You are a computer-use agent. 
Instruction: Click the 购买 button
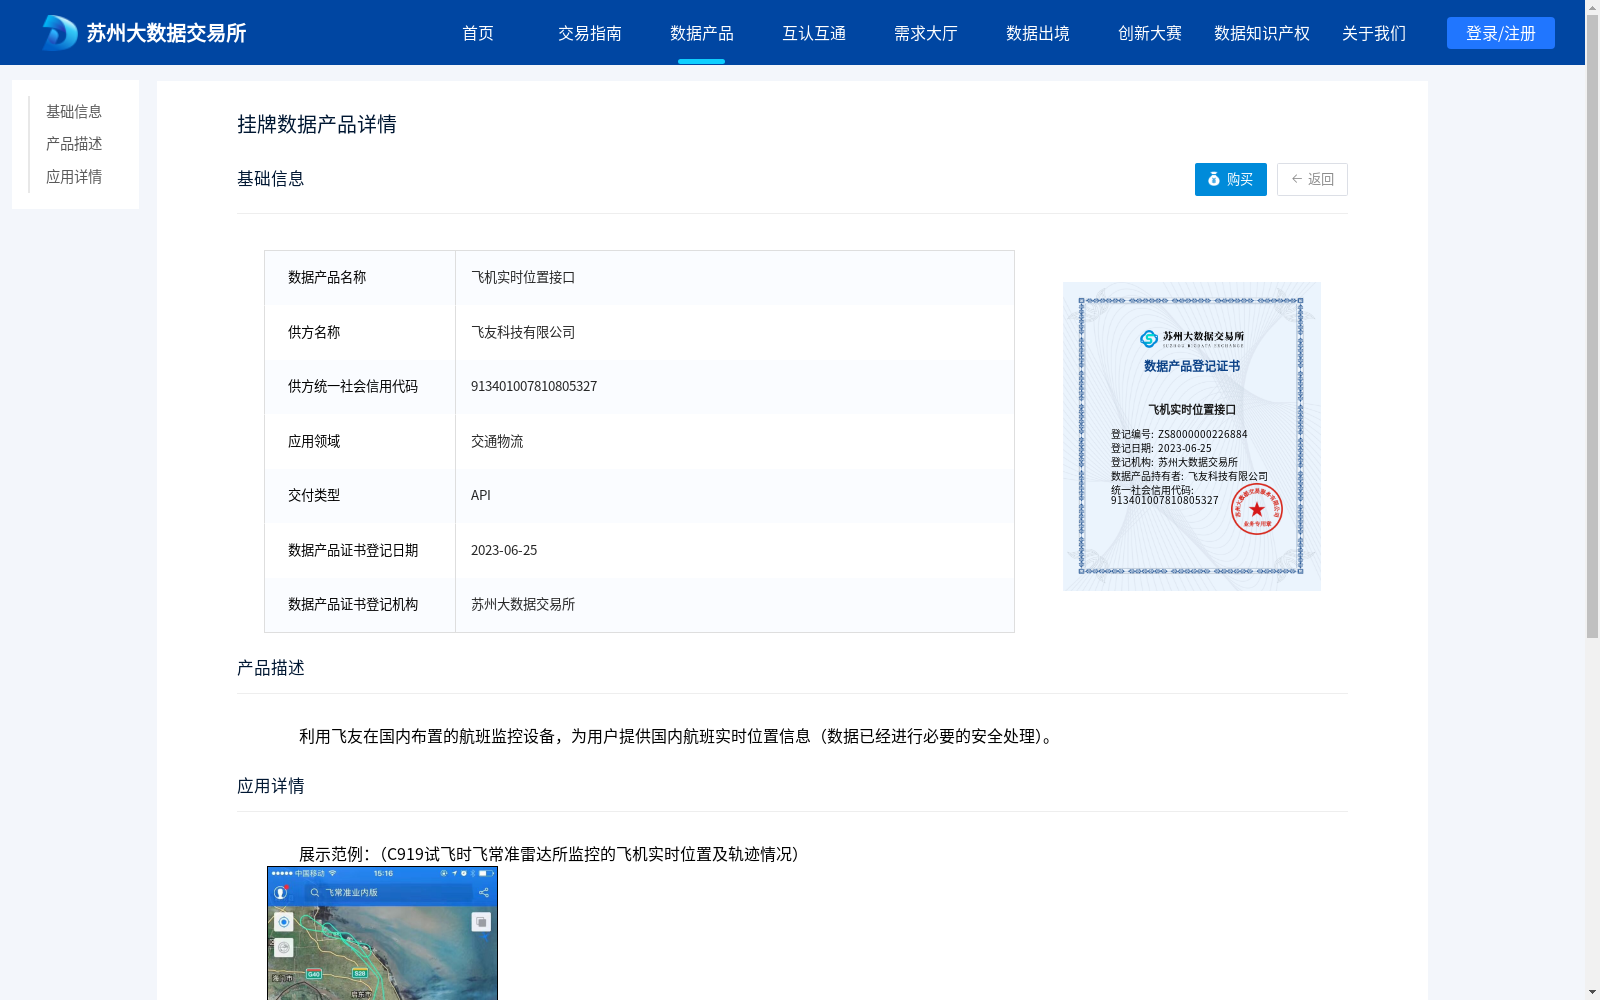[1230, 179]
